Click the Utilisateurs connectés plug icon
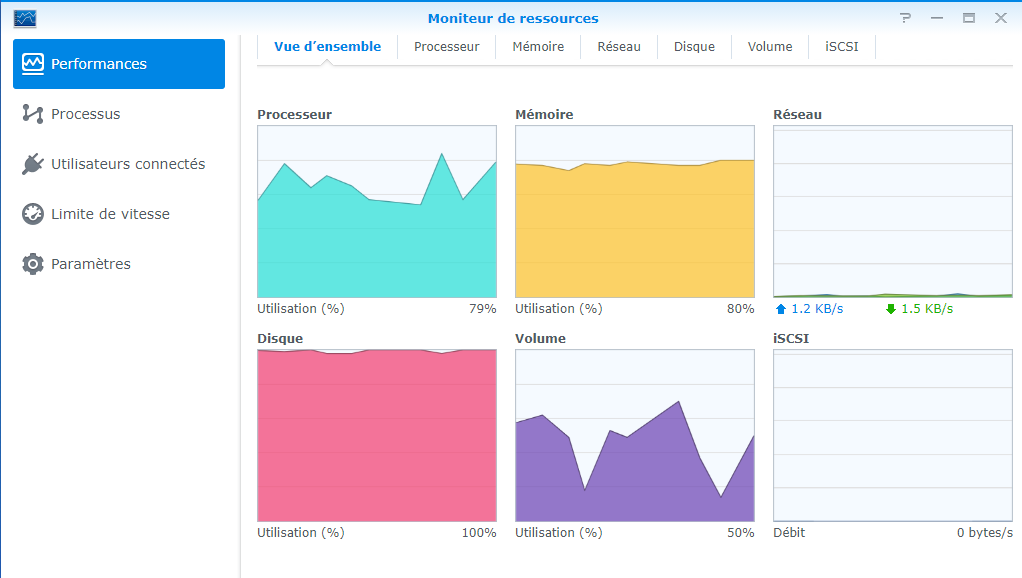Image resolution: width=1022 pixels, height=578 pixels. tap(33, 164)
